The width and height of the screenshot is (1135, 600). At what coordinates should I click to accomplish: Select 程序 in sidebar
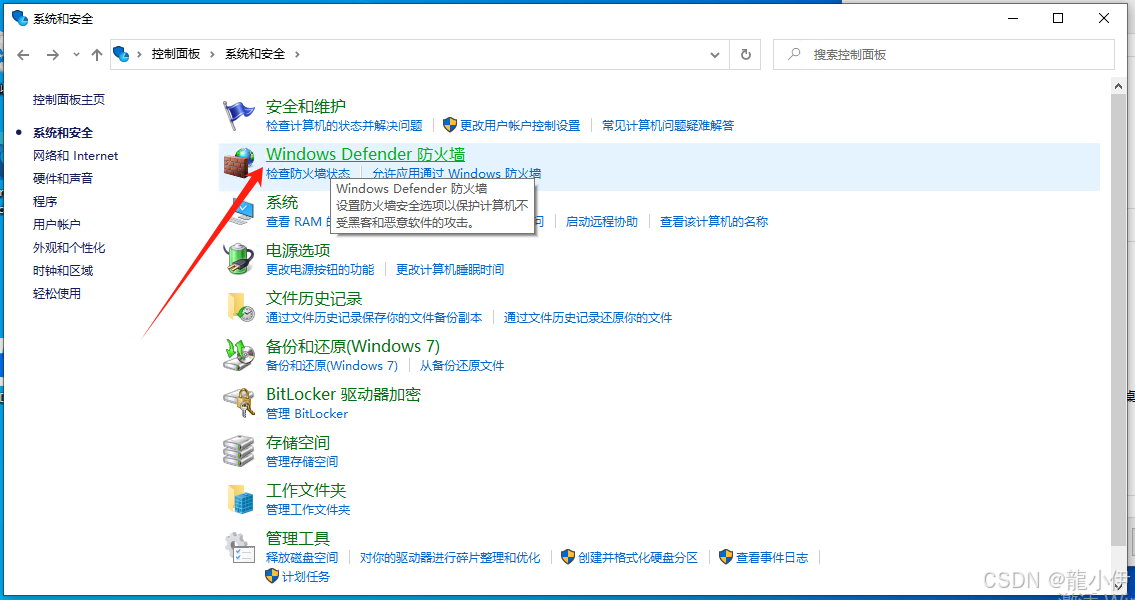pos(45,201)
